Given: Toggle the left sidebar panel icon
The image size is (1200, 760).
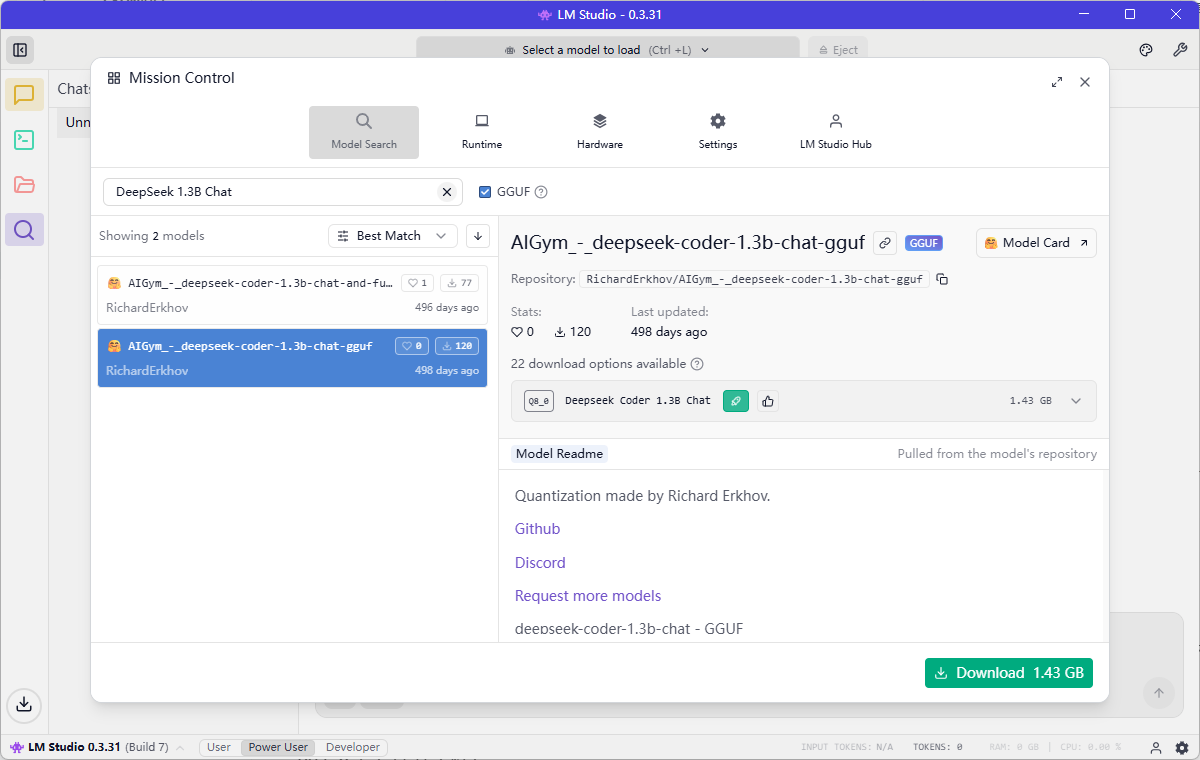Looking at the screenshot, I should click(20, 50).
